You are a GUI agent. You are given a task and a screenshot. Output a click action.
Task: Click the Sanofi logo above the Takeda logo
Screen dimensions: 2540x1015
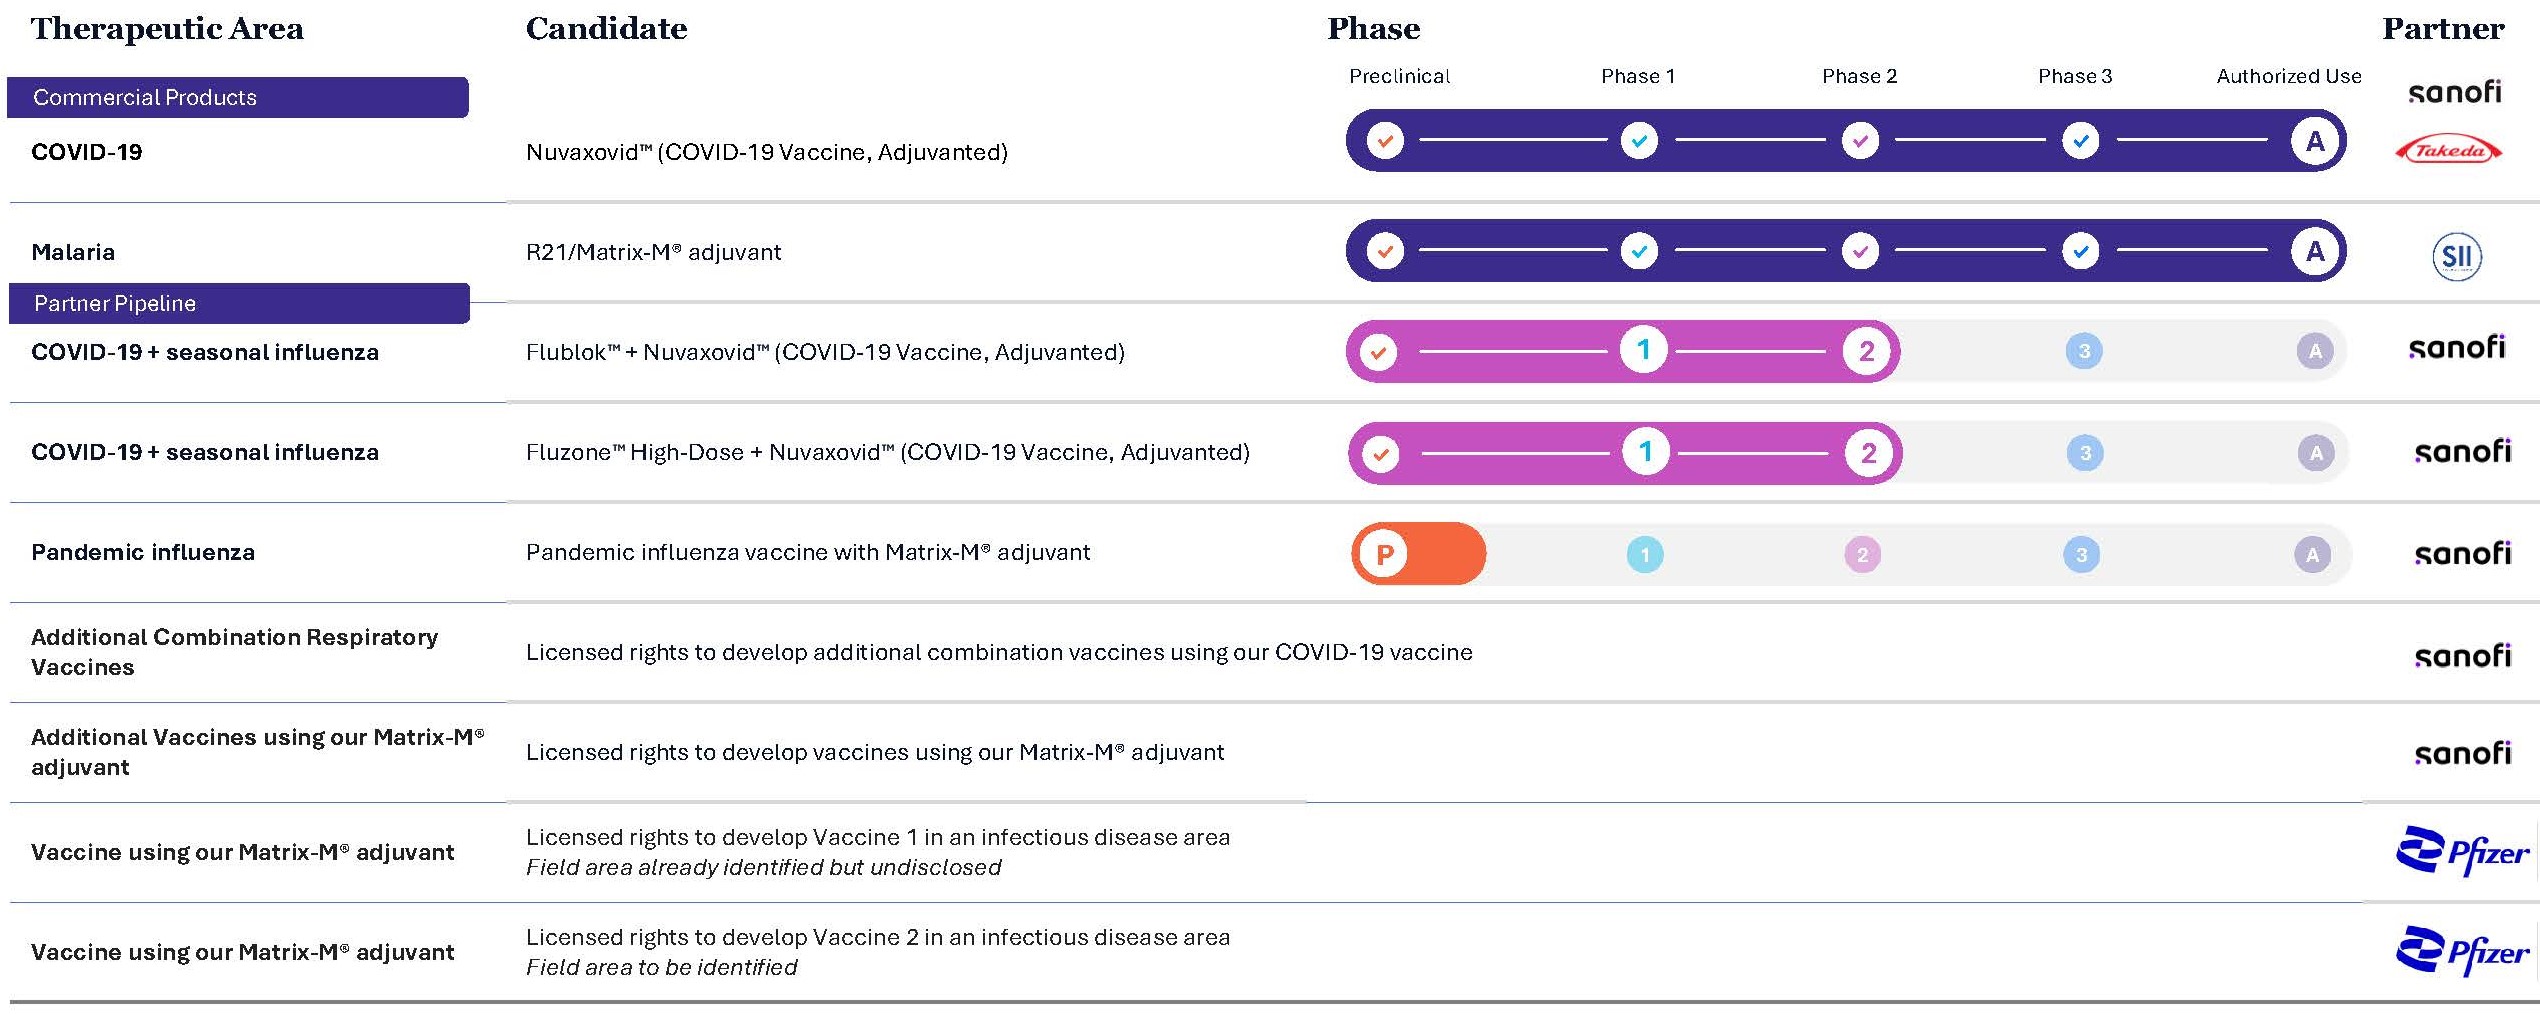pyautogui.click(x=2455, y=93)
